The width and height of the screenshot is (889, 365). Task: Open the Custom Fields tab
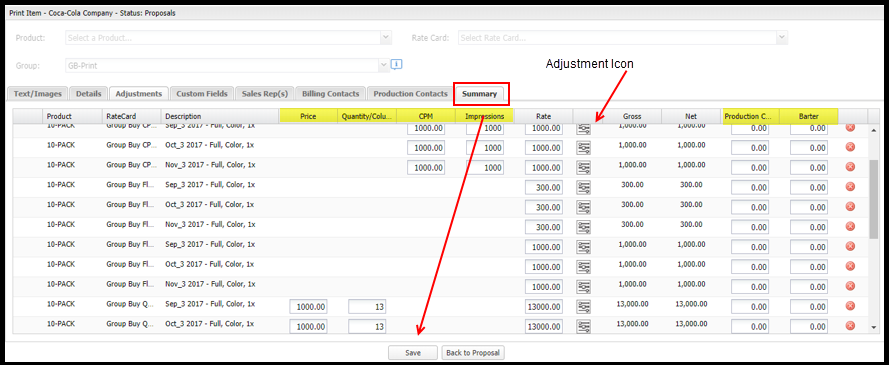click(x=202, y=94)
